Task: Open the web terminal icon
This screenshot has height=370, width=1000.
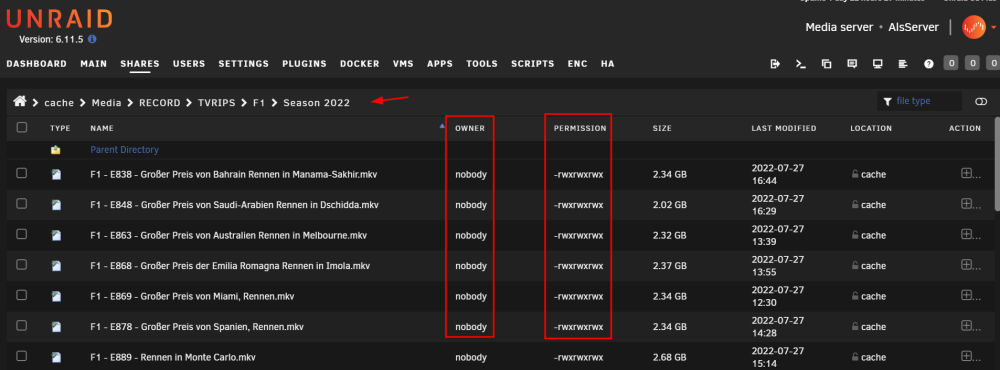Action: click(800, 64)
